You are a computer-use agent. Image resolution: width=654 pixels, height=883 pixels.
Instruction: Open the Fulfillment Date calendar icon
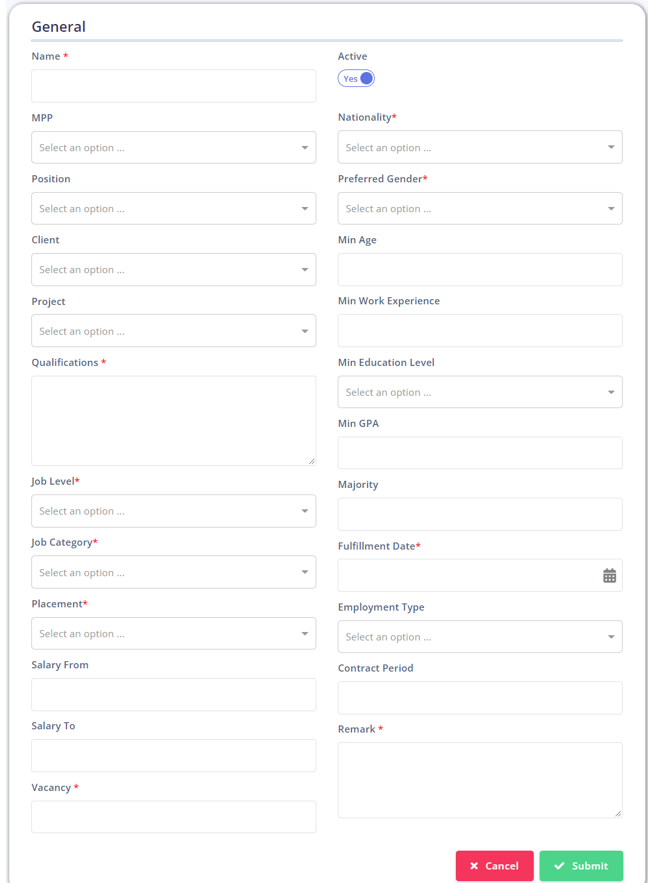(x=609, y=576)
